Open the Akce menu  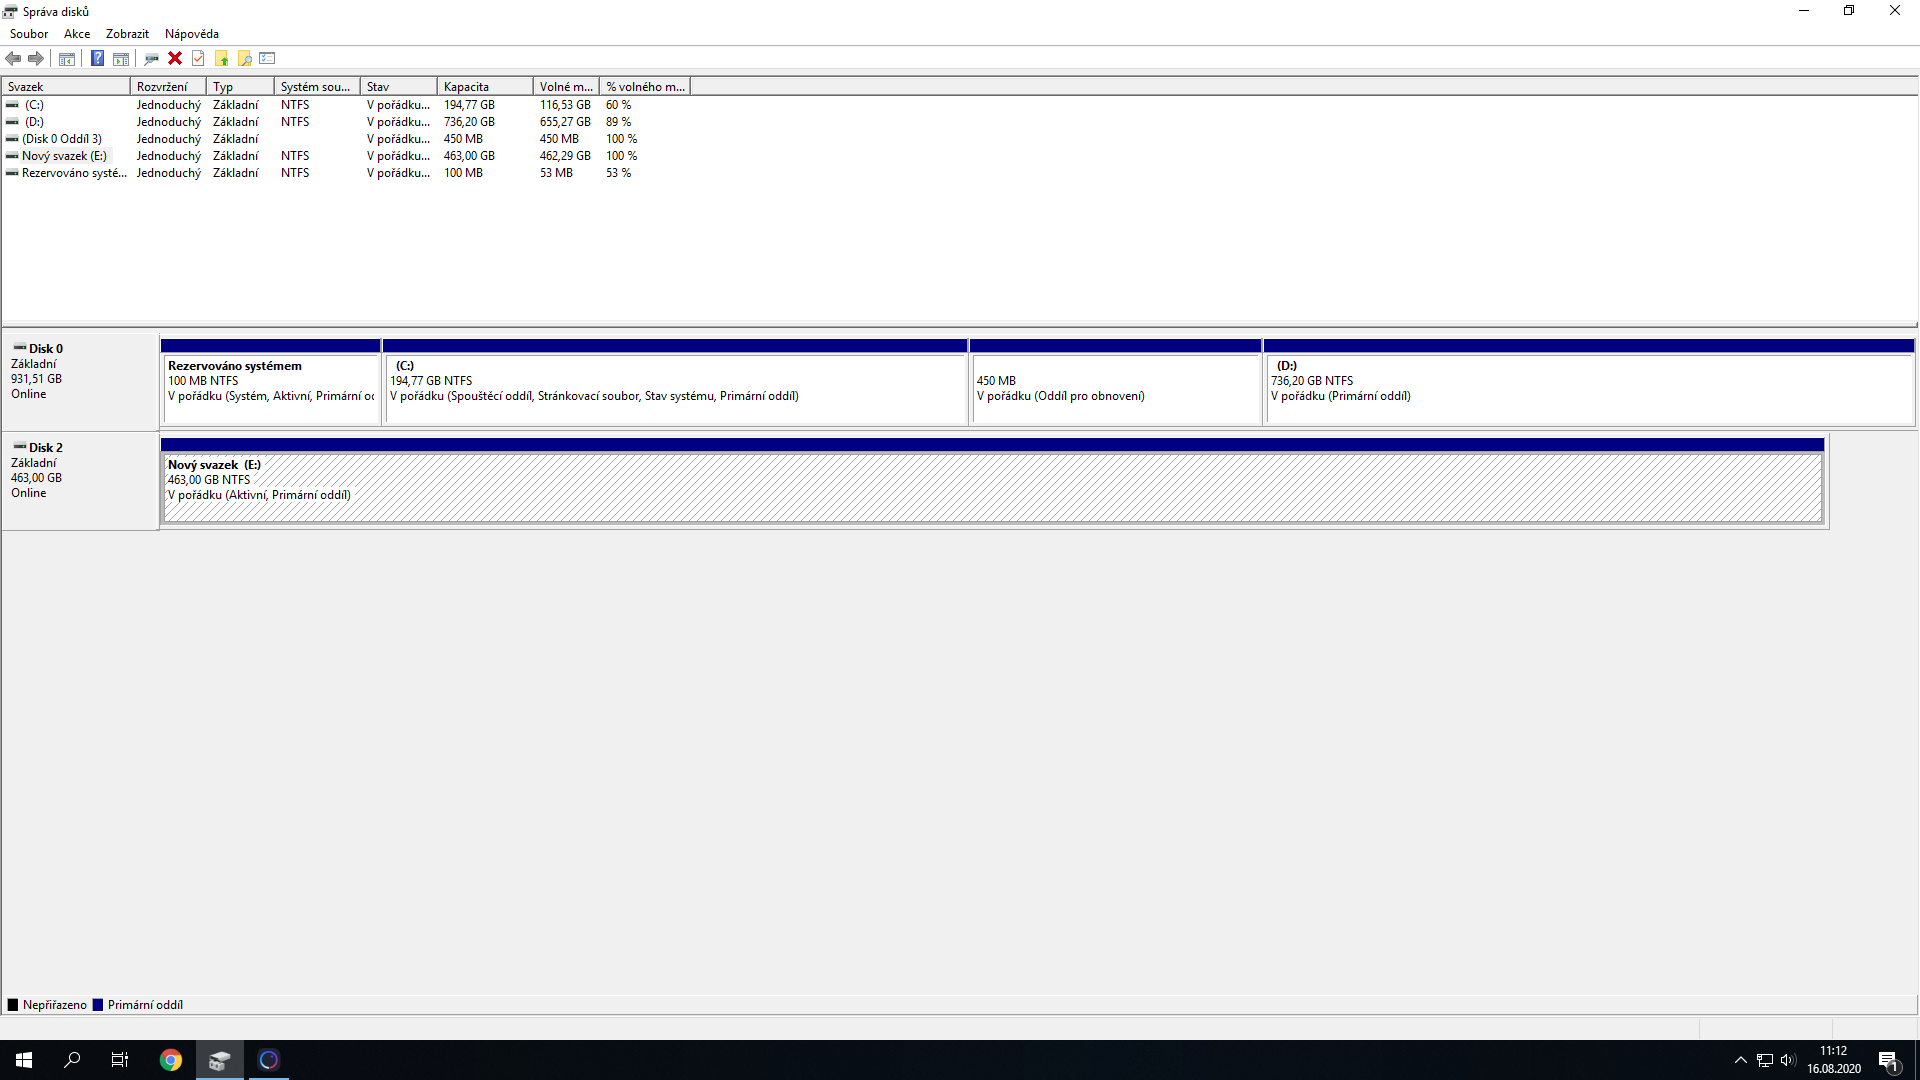(77, 34)
